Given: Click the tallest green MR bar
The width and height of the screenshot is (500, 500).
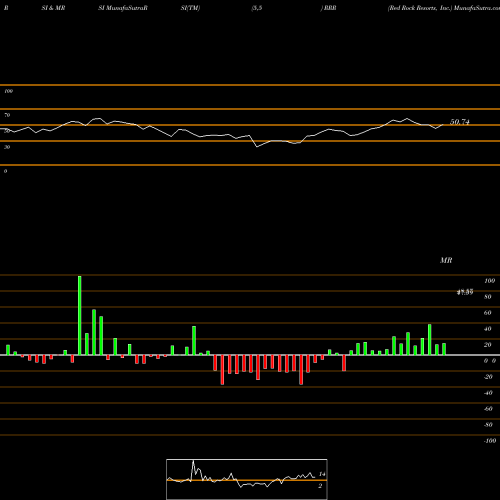Looking at the screenshot, I should (x=80, y=315).
